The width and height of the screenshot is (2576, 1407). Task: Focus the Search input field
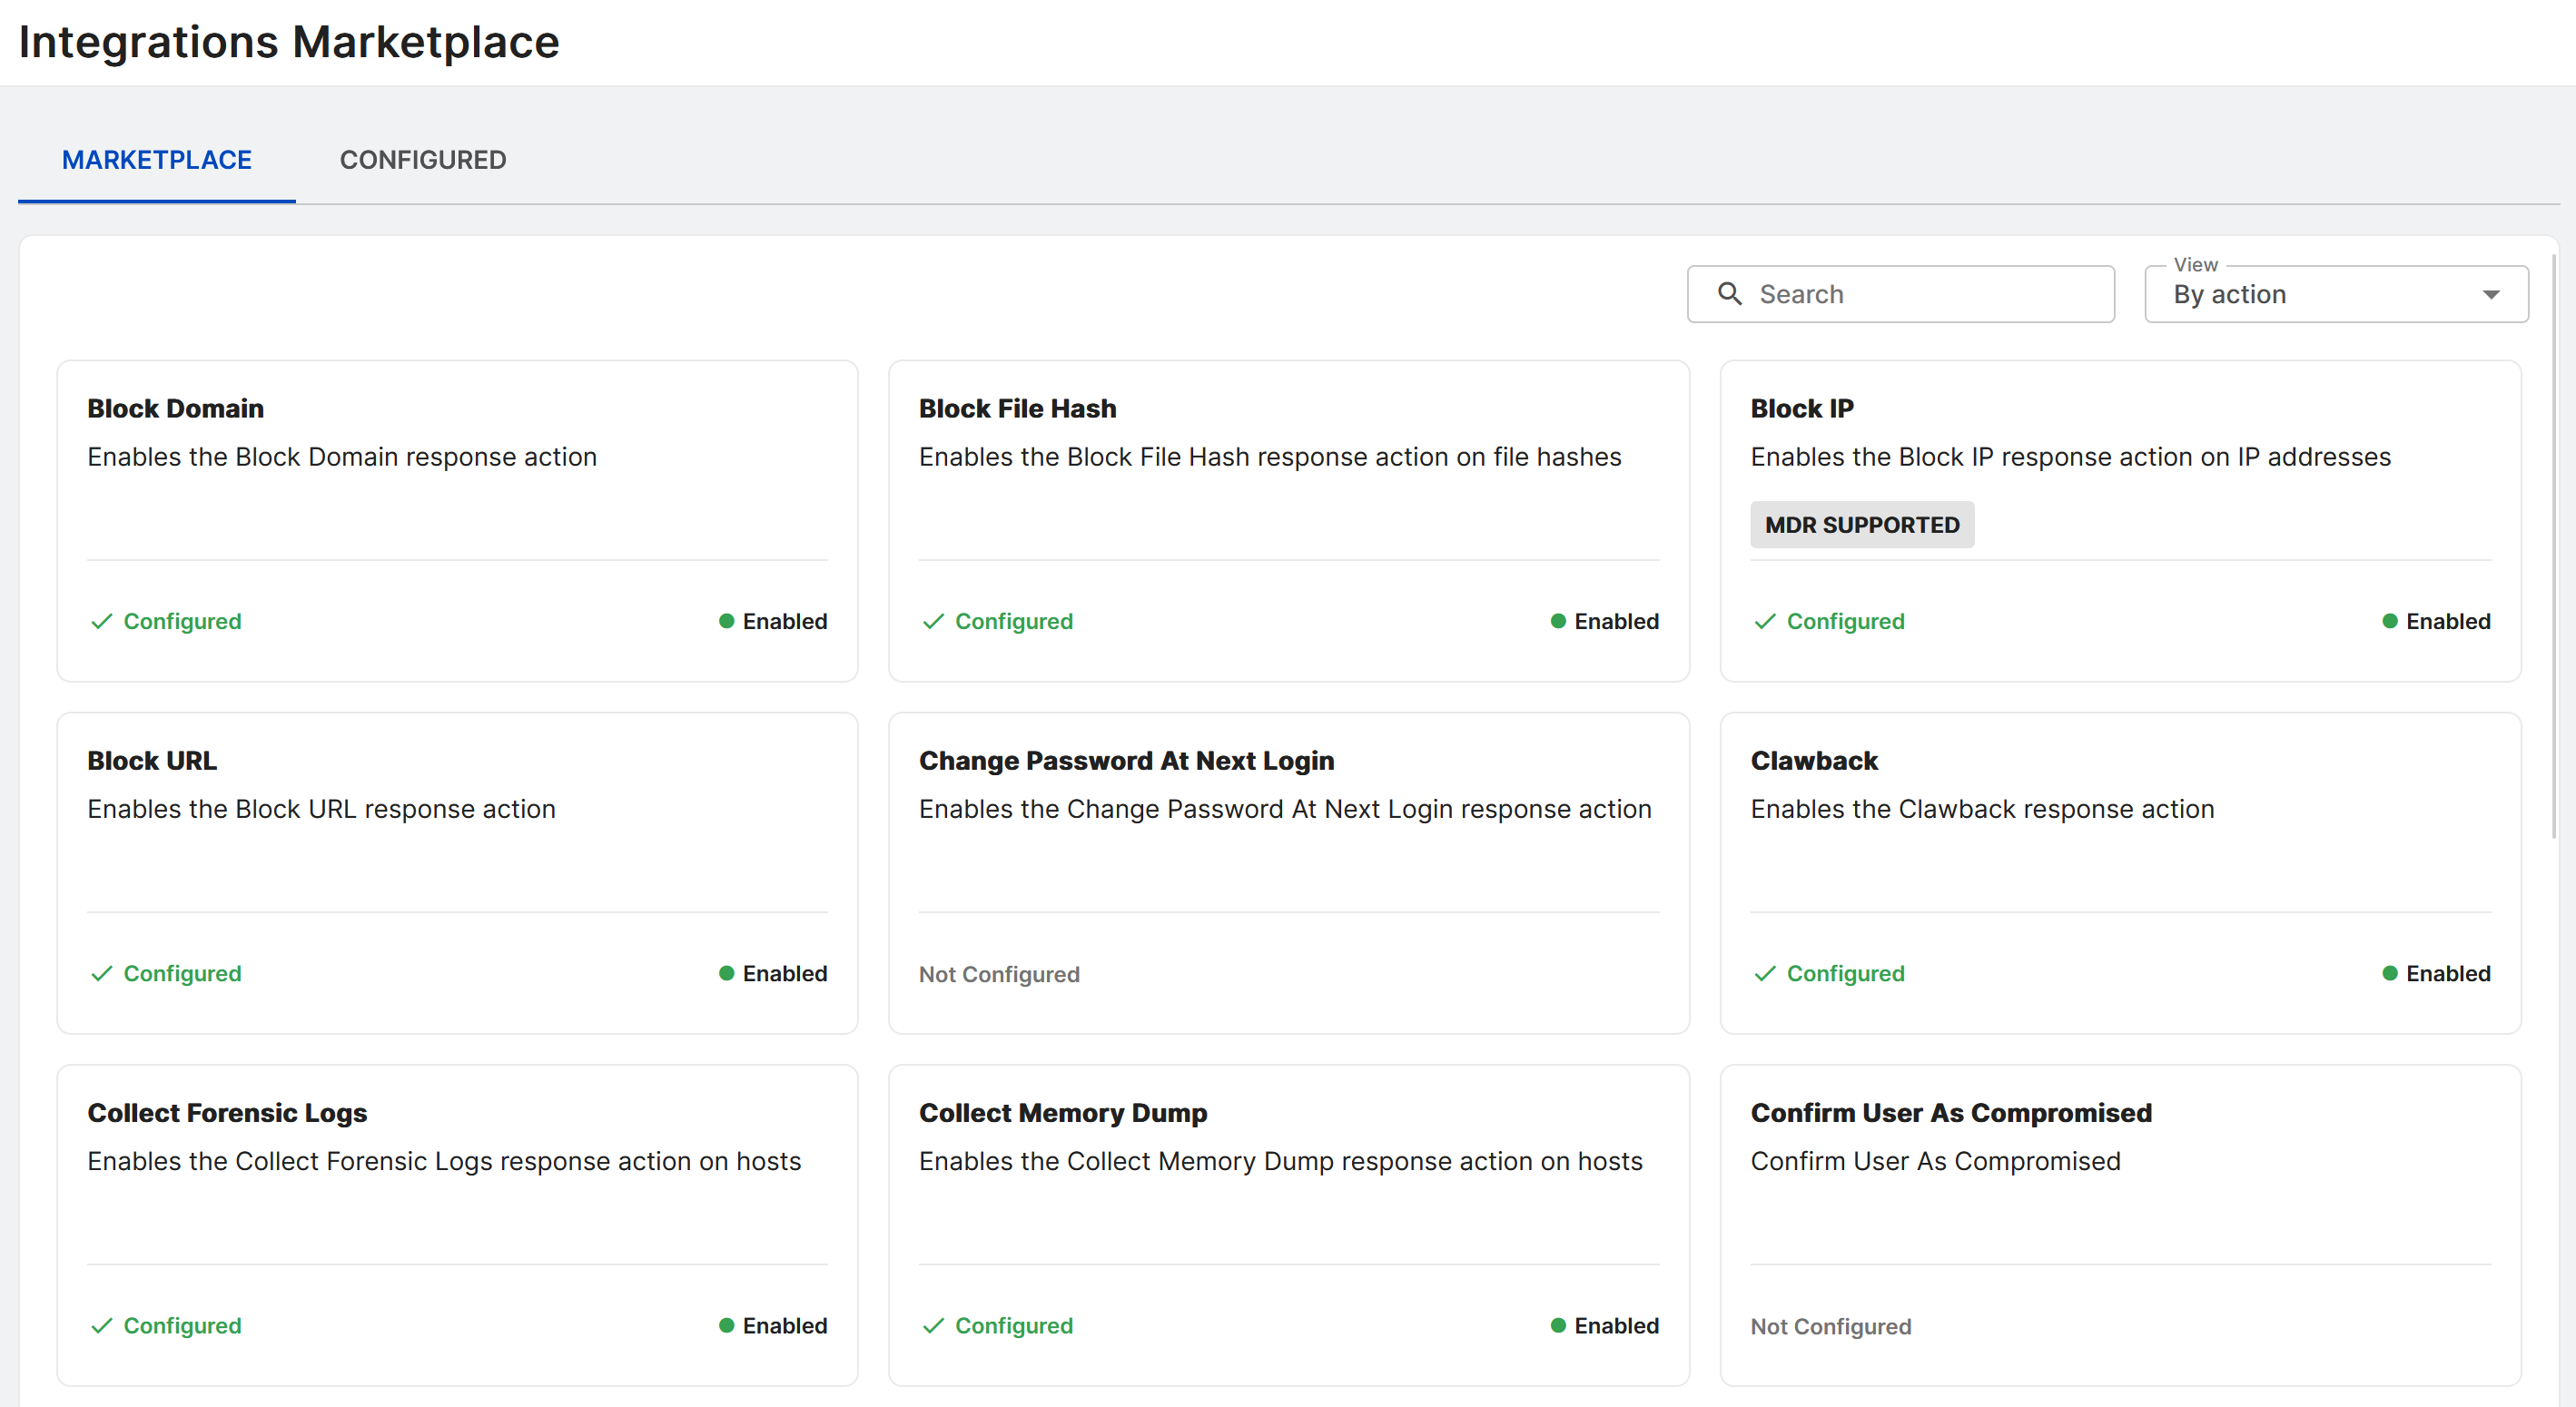pos(1900,294)
